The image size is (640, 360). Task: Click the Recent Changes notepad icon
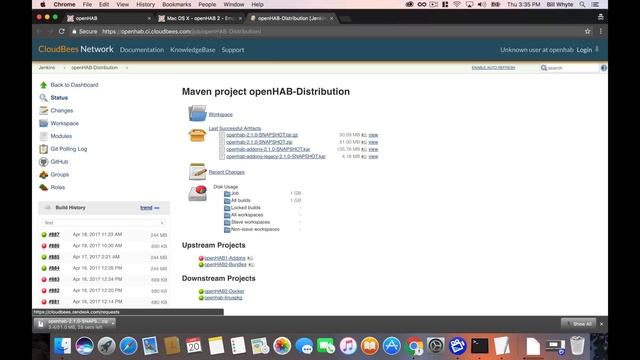198,171
